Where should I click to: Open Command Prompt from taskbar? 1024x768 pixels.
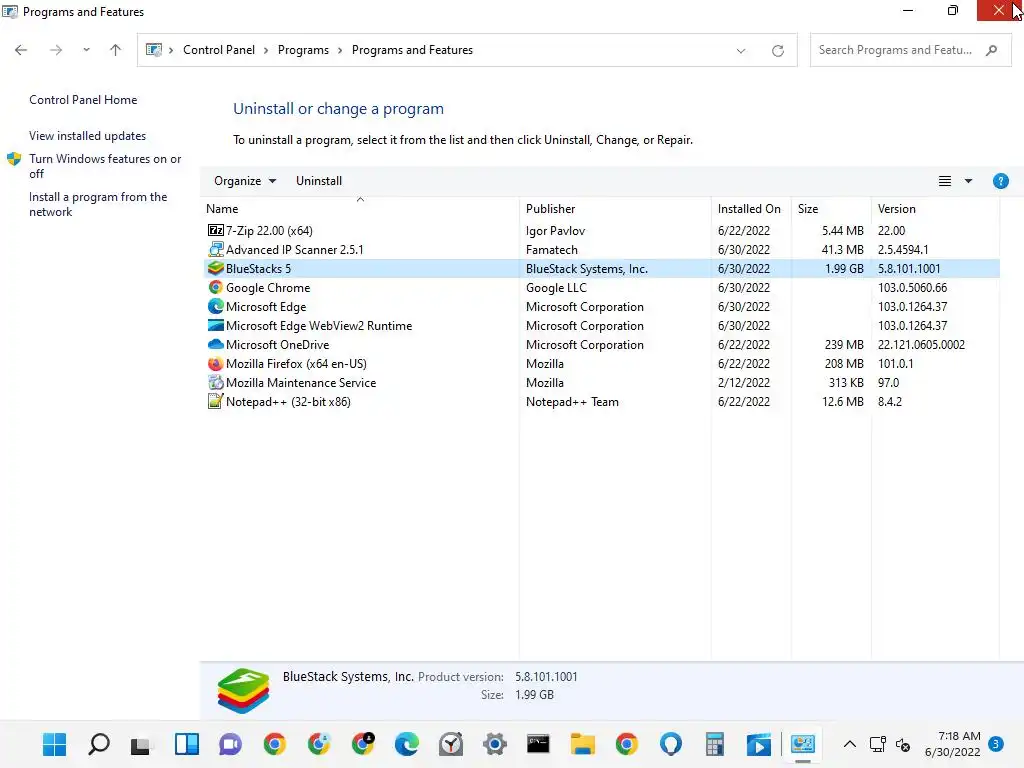coord(538,744)
